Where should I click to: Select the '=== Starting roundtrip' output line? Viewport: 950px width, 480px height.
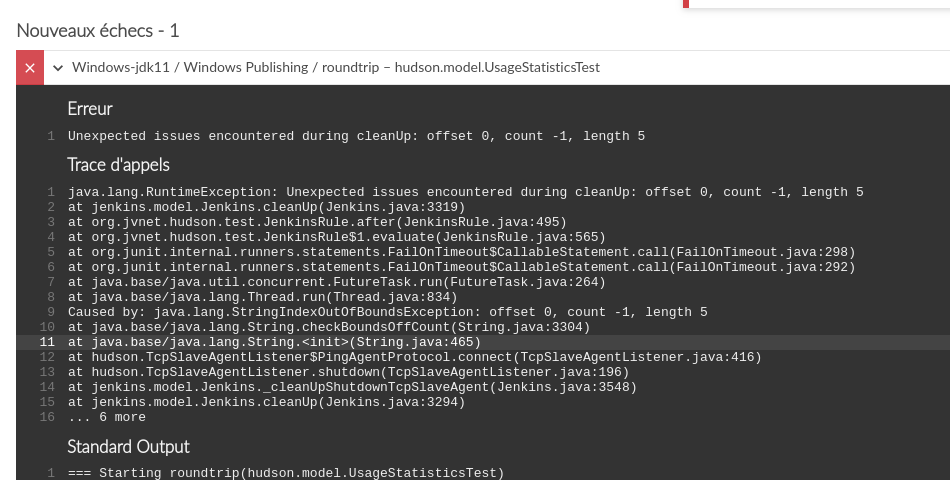(286, 473)
